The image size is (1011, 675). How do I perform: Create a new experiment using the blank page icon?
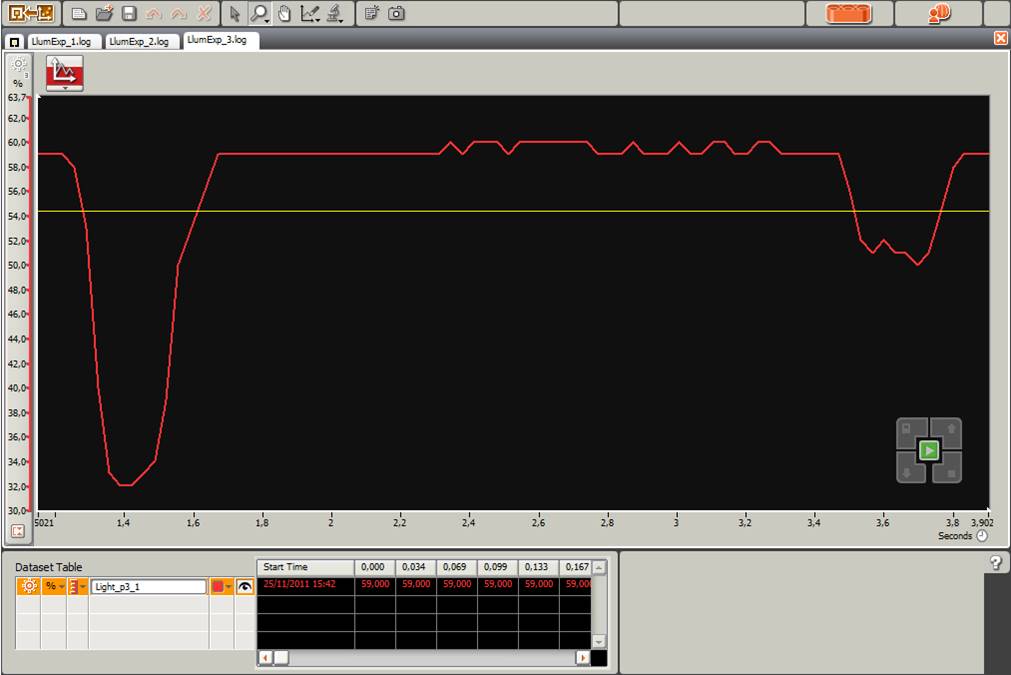point(80,13)
